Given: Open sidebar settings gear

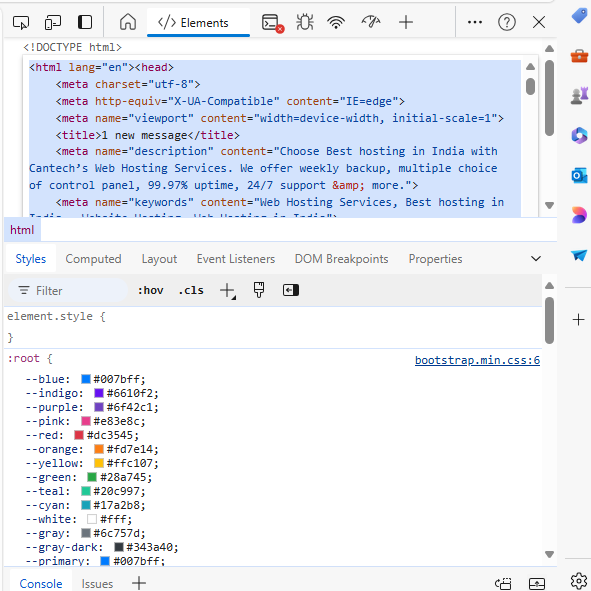Looking at the screenshot, I should pos(579,581).
